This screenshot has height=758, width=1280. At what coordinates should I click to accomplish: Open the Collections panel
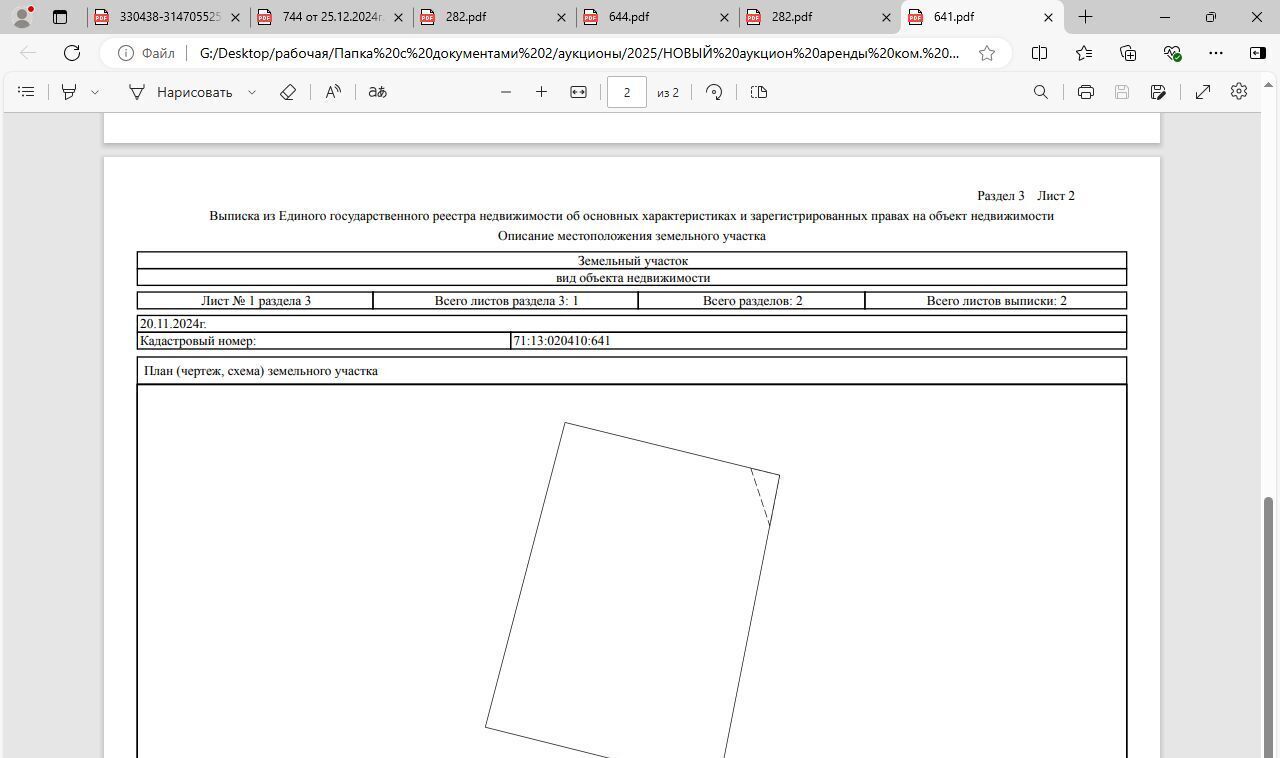(1128, 53)
